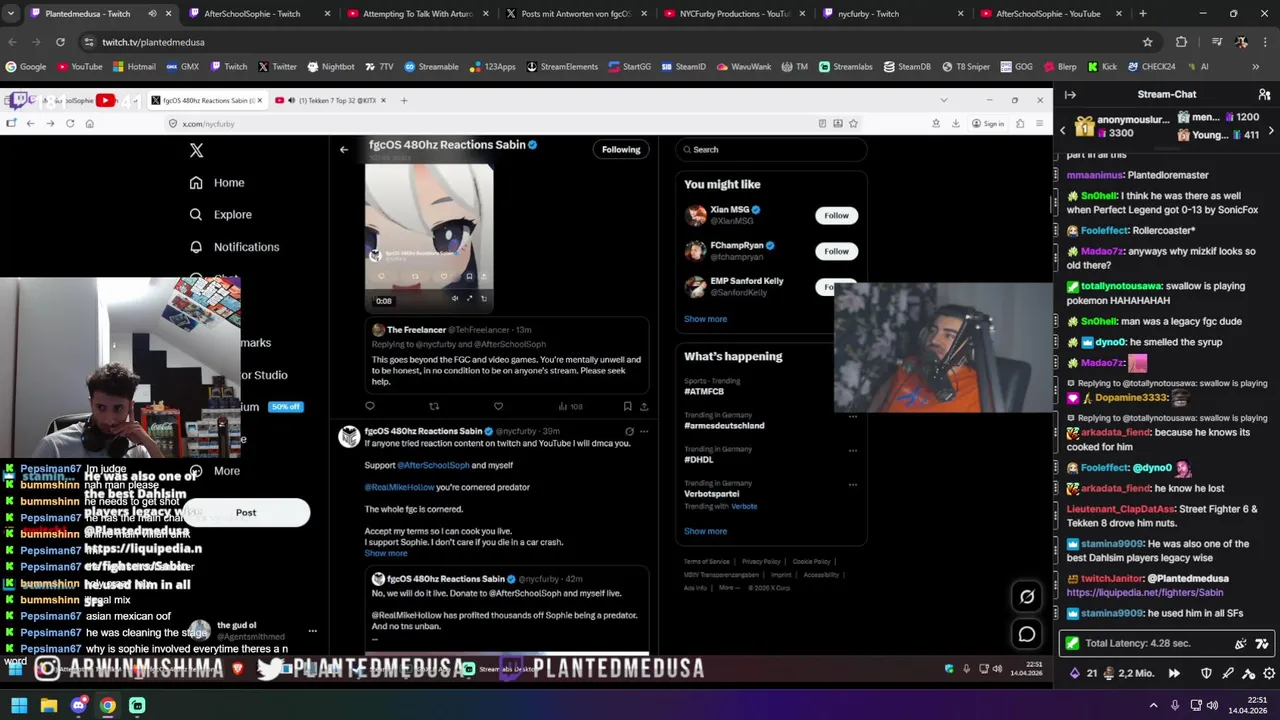1280x720 pixels.
Task: Open the Nightbot bookmark
Action: pos(330,67)
